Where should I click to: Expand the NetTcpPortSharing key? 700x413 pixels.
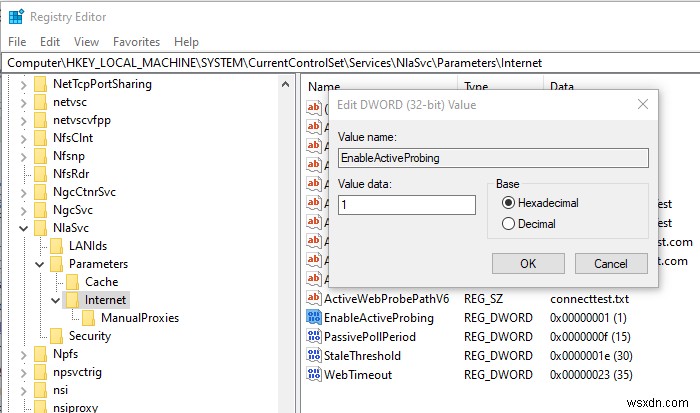tap(24, 84)
